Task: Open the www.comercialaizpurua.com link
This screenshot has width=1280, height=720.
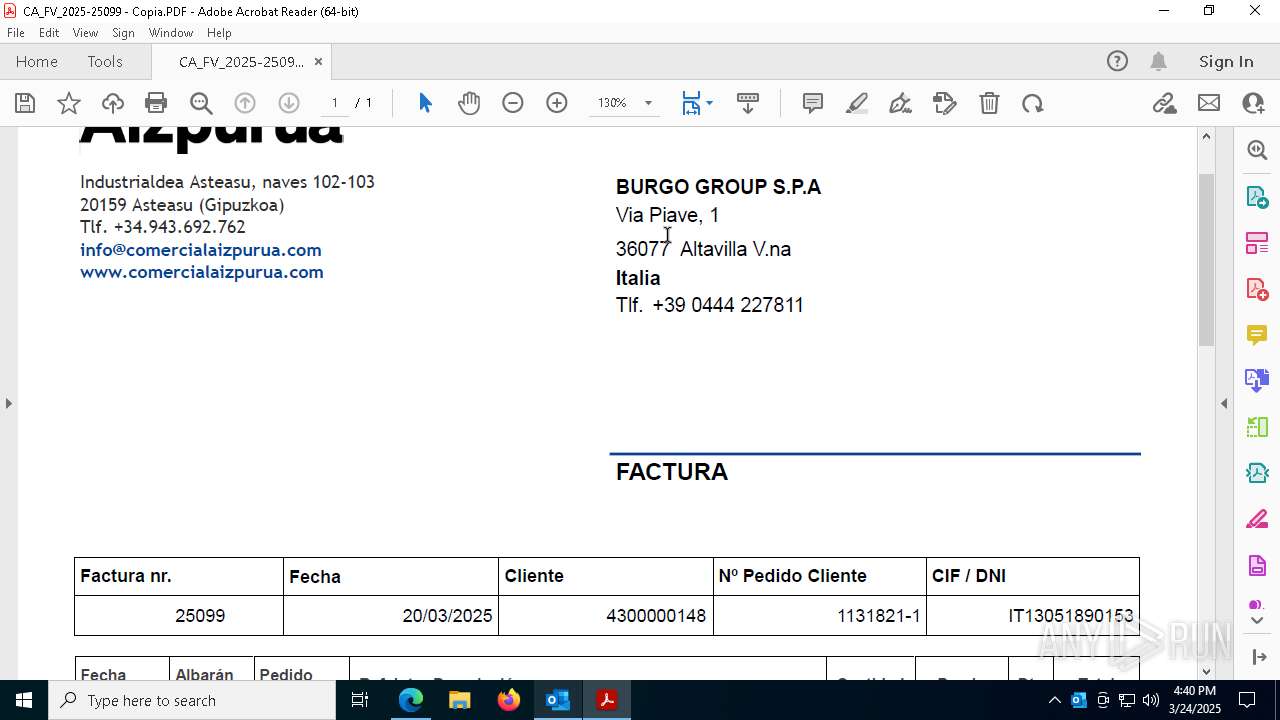Action: pyautogui.click(x=202, y=272)
